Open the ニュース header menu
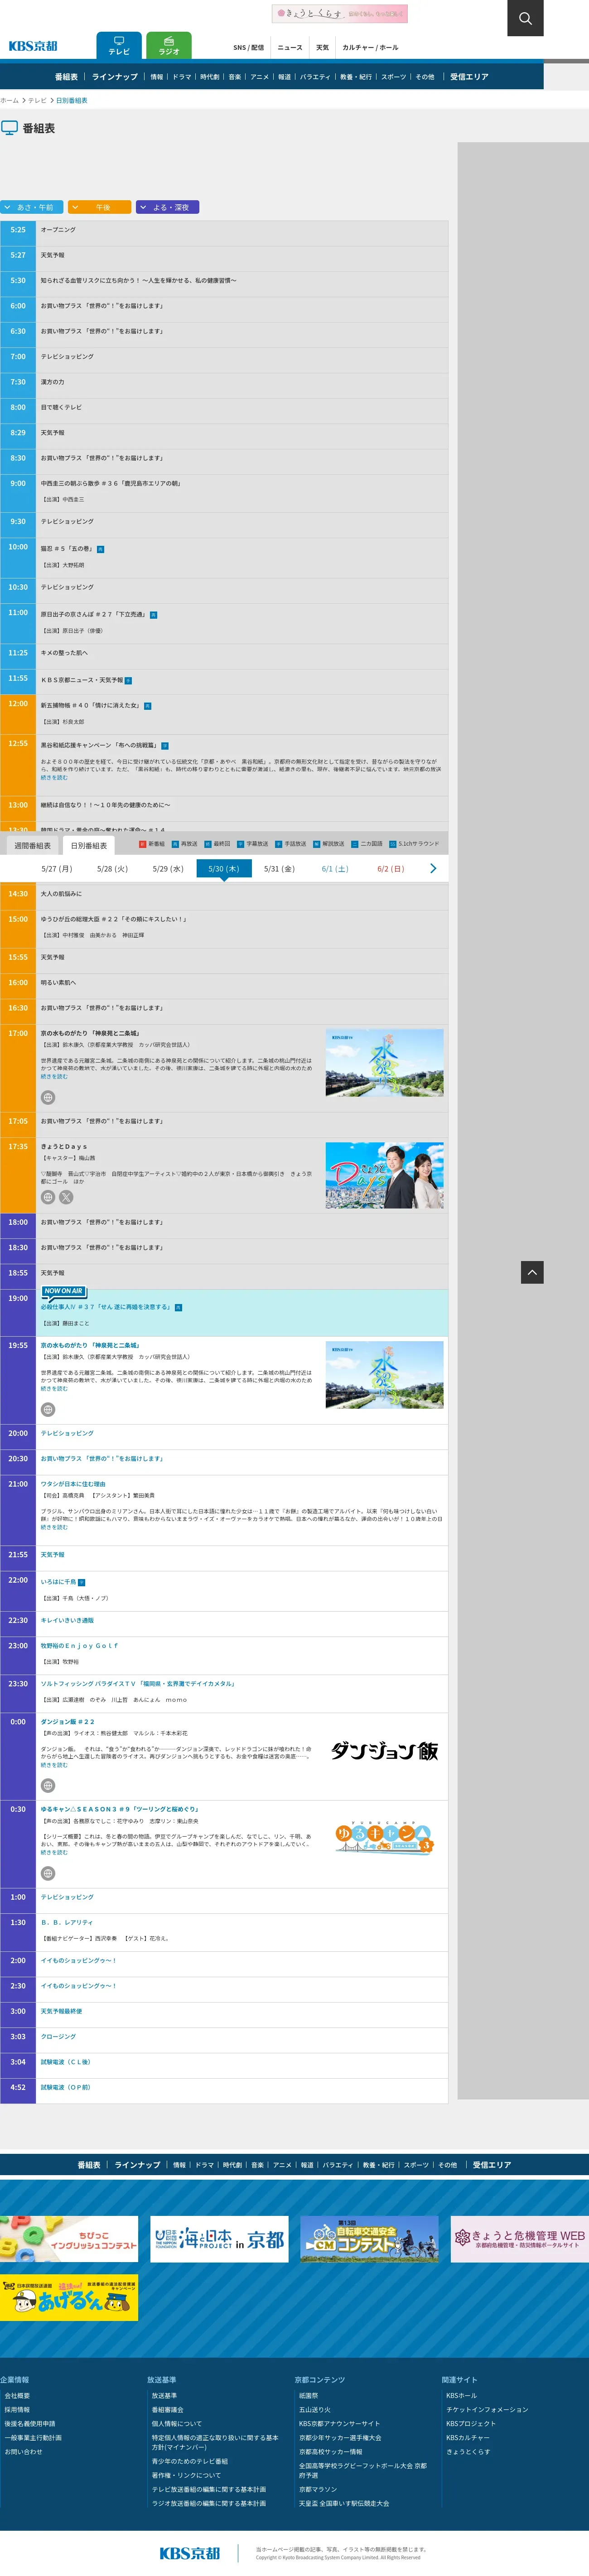589x2576 pixels. pos(290,47)
